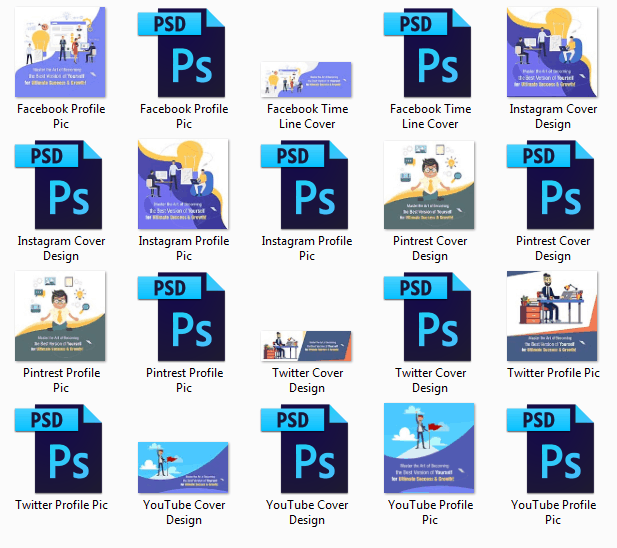Select the Instagram Cover Design PSD file icon
This screenshot has width=617, height=548.
[x=61, y=185]
